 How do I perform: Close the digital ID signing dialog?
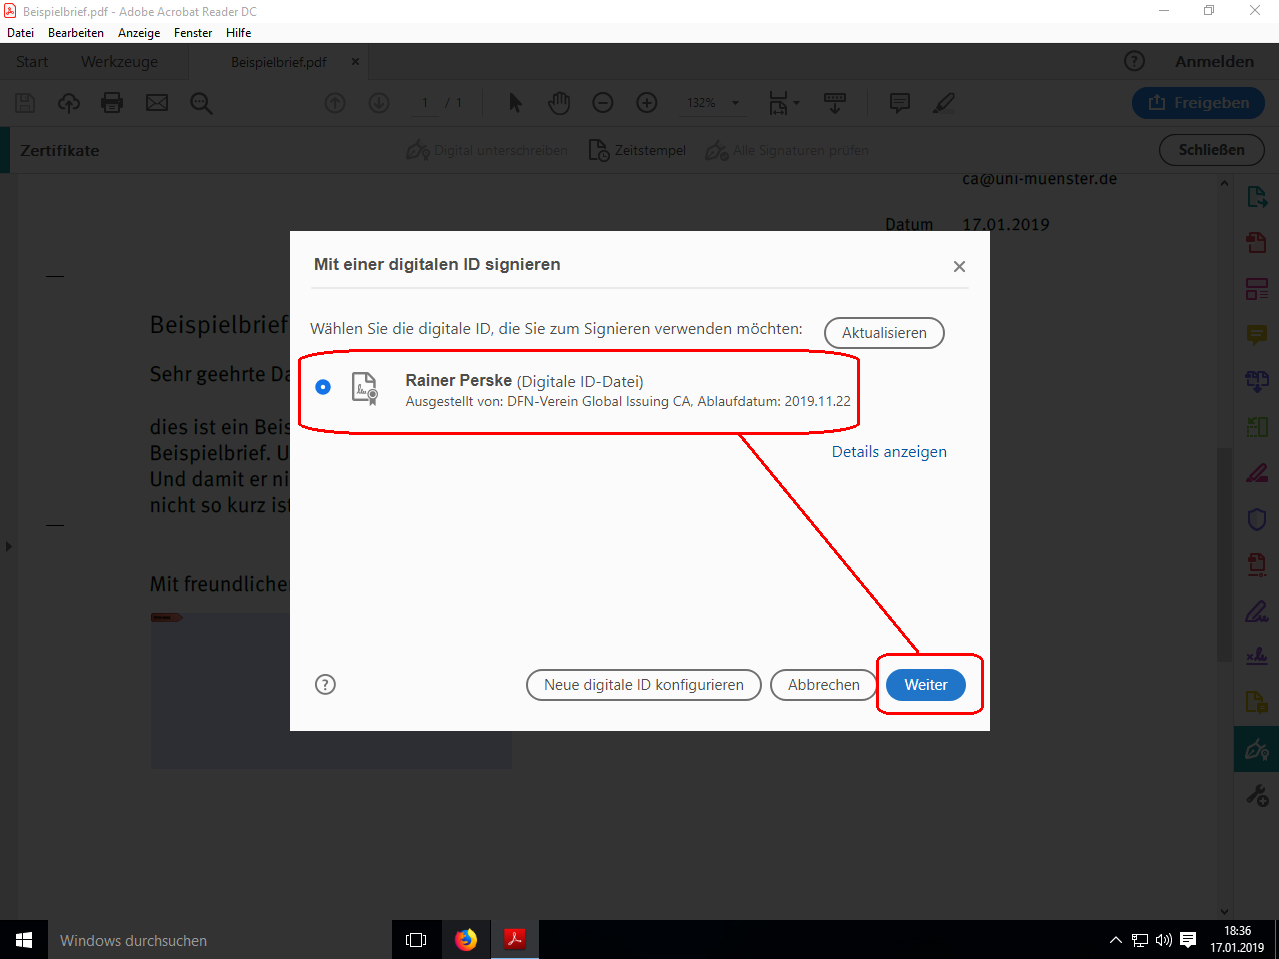tap(959, 266)
